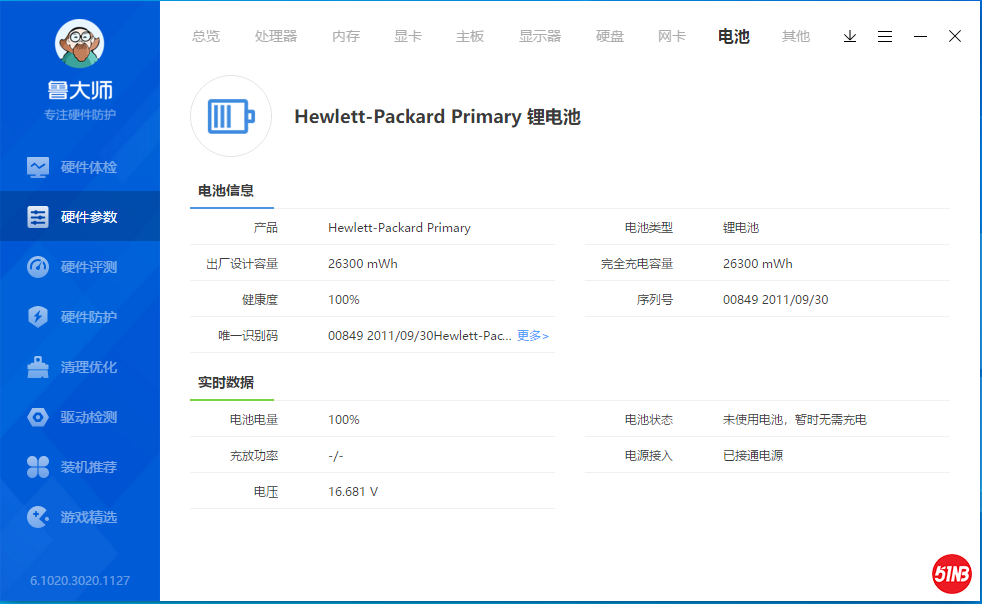Click the 硬件防护 shield icon
Screen dimensions: 982x604
coord(38,317)
